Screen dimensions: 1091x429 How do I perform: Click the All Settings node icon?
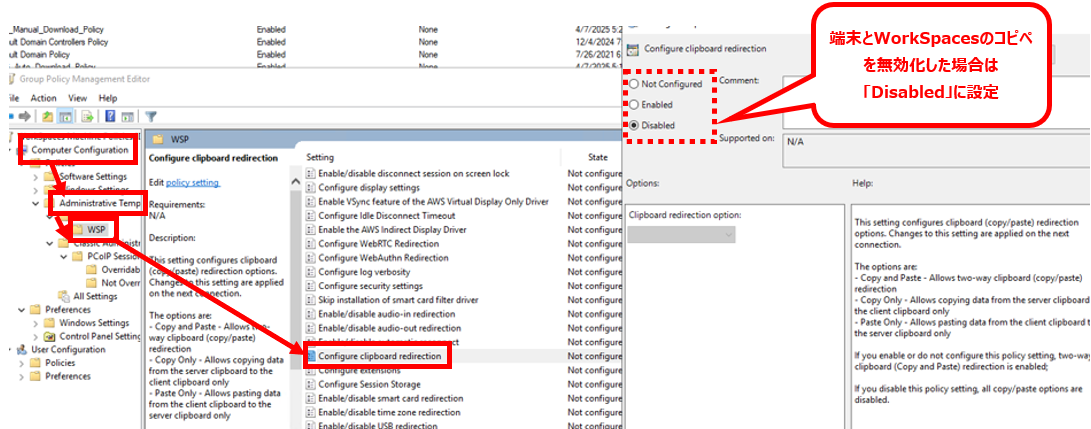pos(64,296)
